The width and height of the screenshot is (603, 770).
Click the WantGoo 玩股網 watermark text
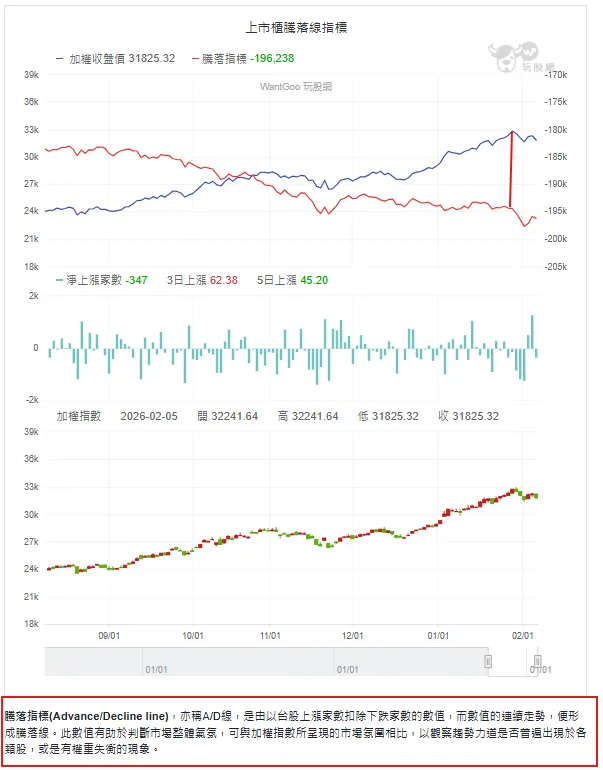point(296,87)
